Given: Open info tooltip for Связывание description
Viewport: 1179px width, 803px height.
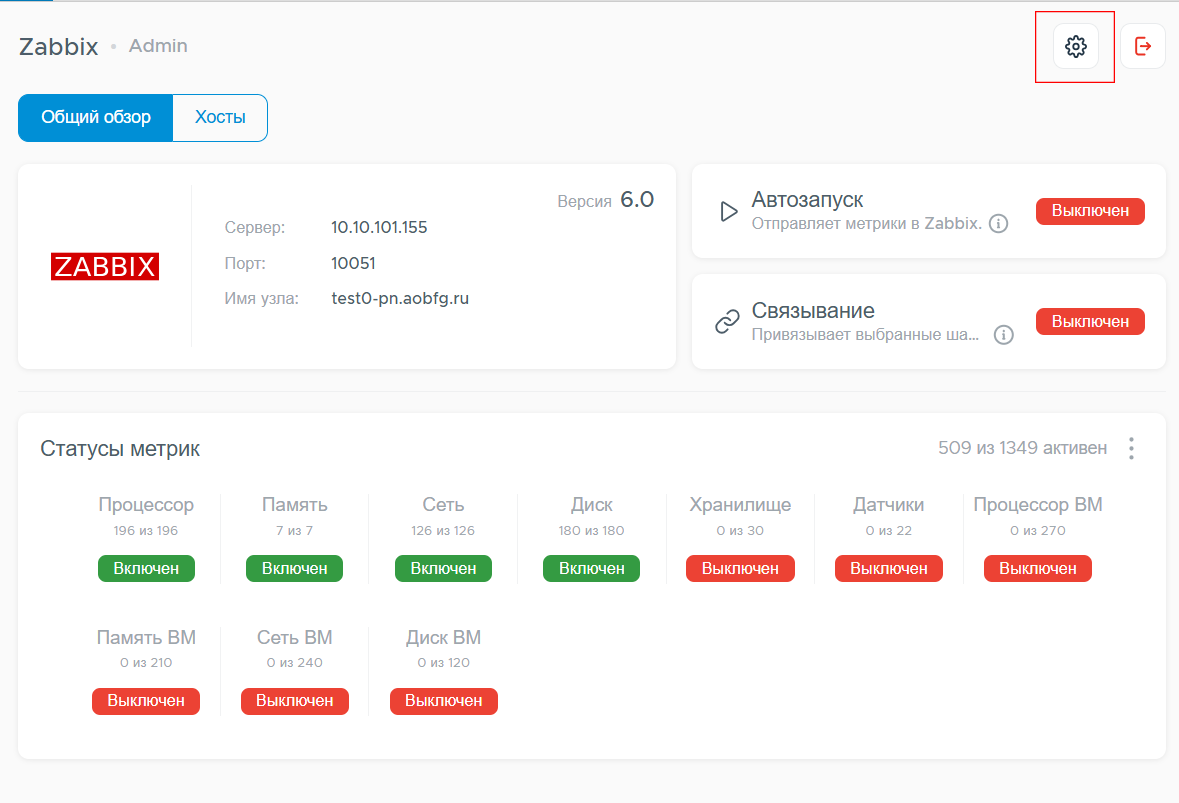Looking at the screenshot, I should [x=1004, y=335].
